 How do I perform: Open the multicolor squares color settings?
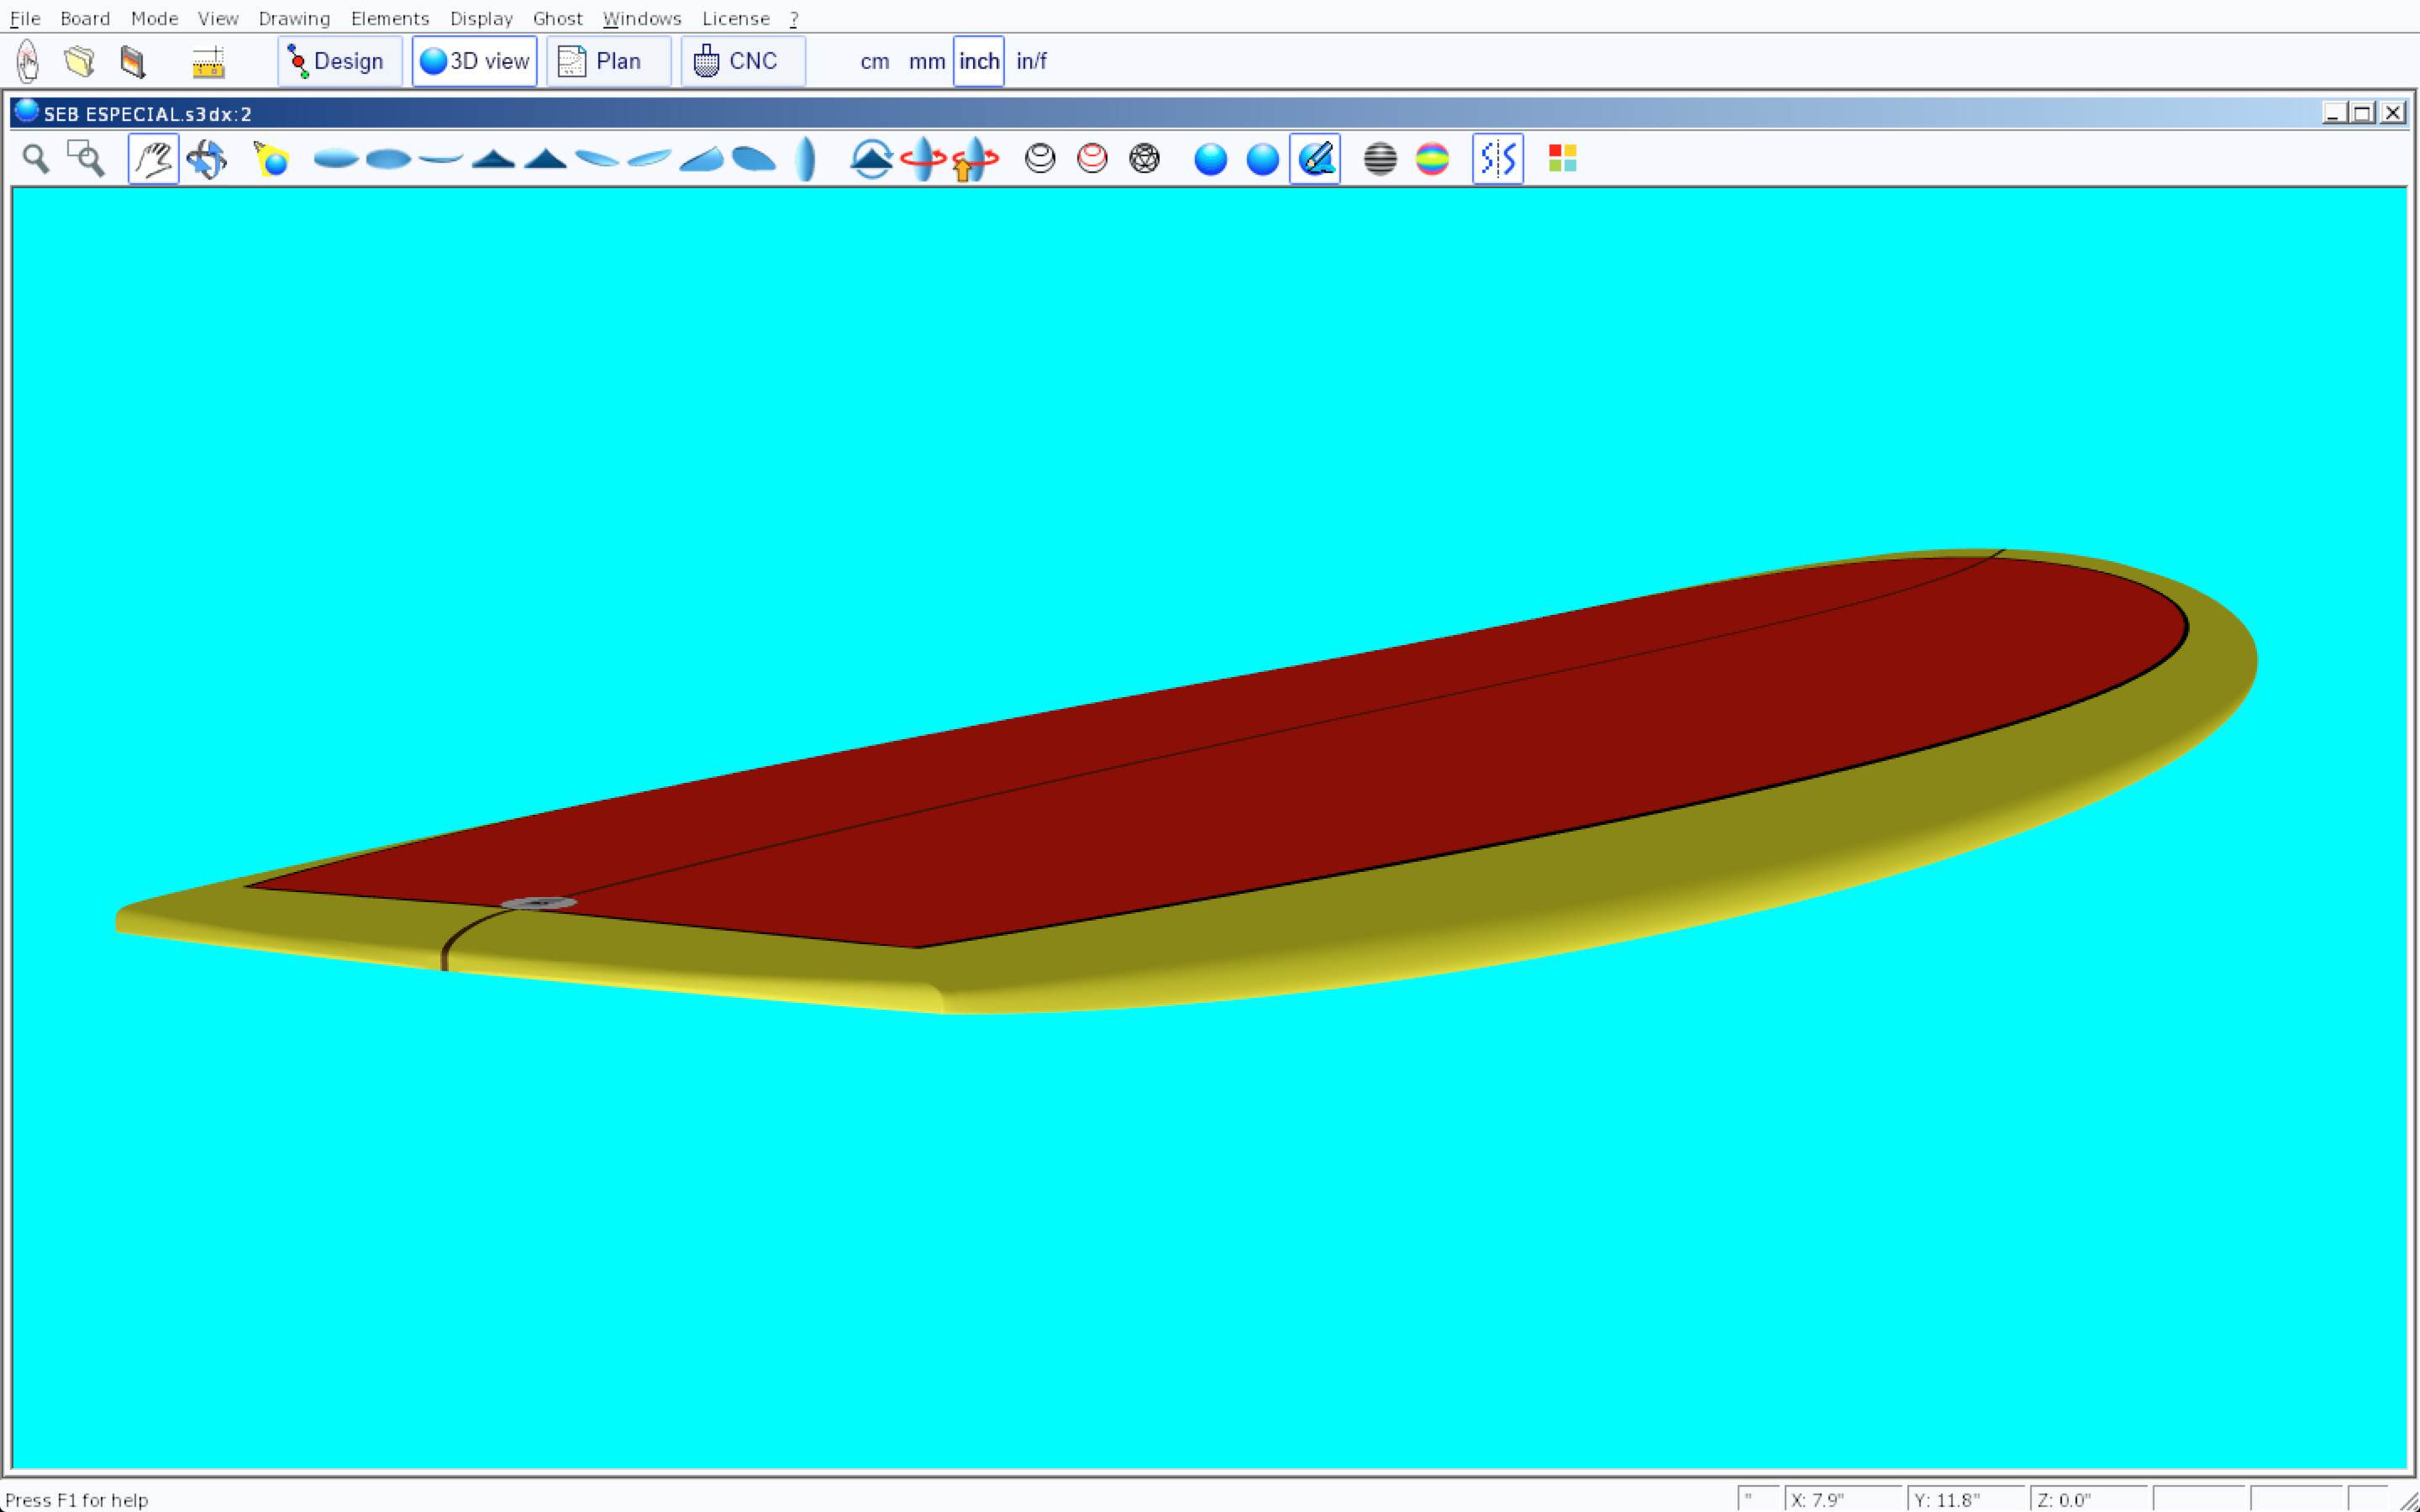click(1562, 159)
